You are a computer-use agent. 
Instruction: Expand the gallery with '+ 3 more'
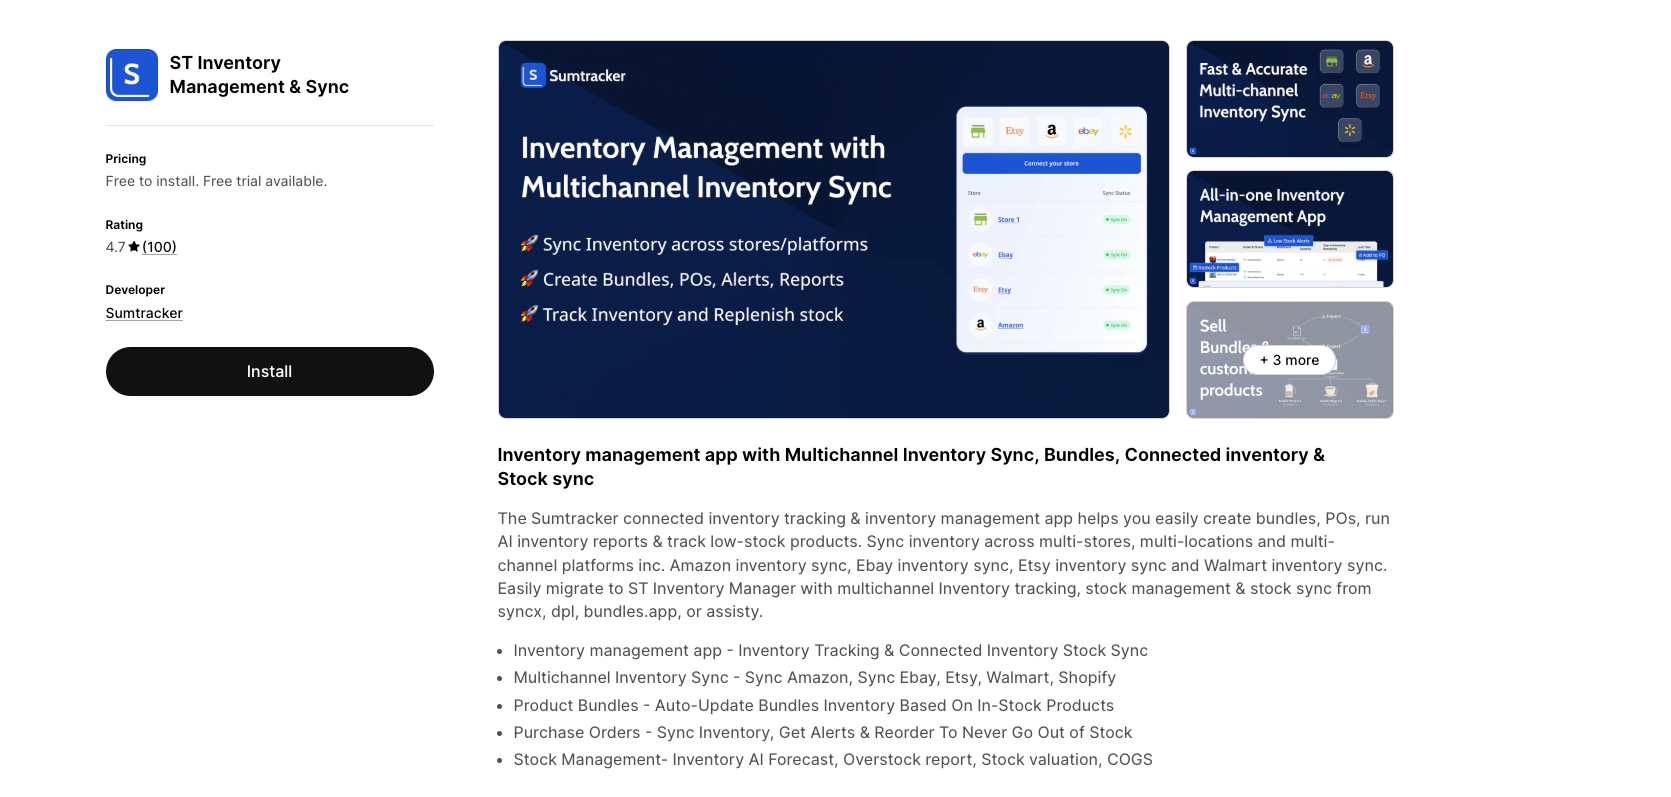(x=1289, y=360)
